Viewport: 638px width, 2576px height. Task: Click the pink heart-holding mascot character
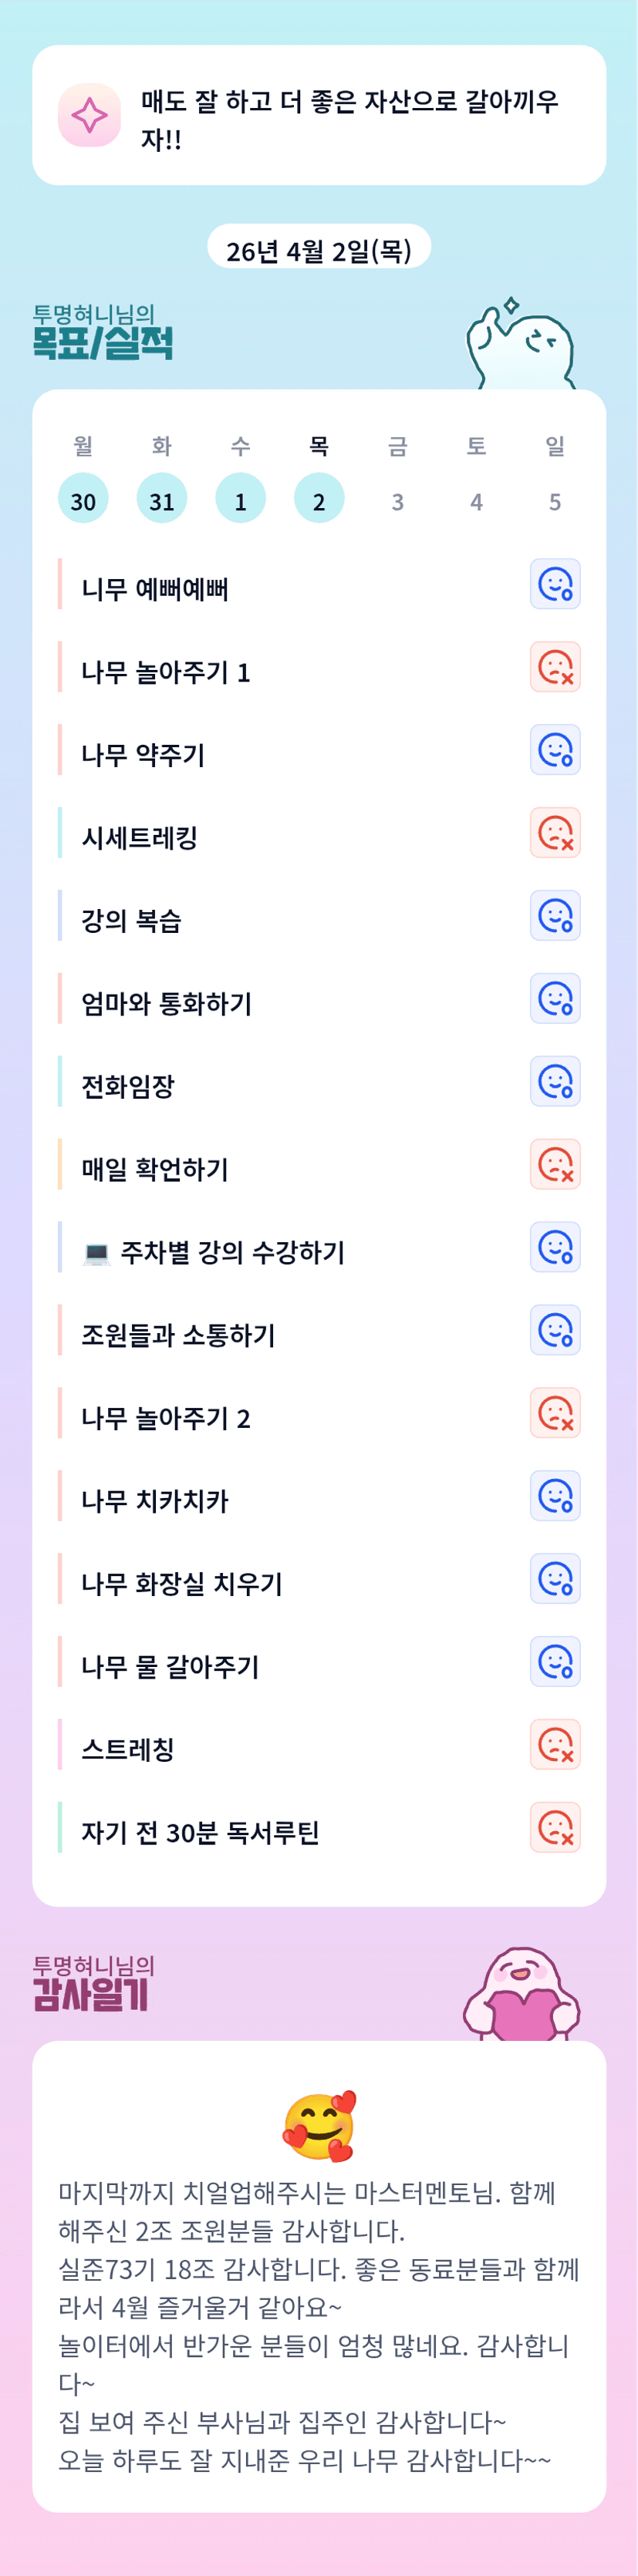point(521,1995)
